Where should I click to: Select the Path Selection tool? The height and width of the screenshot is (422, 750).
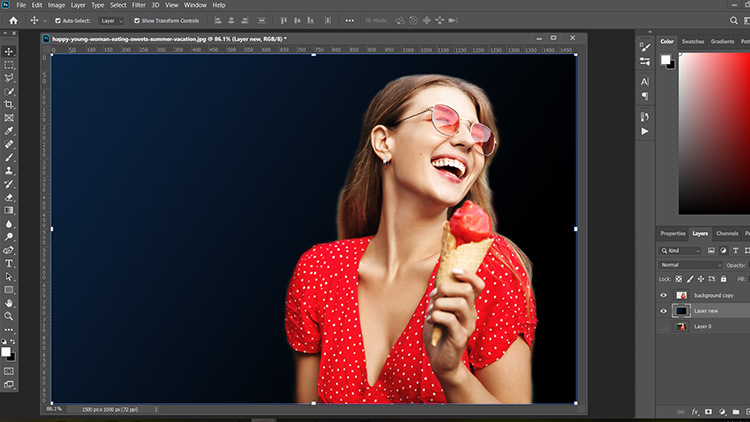(x=9, y=277)
